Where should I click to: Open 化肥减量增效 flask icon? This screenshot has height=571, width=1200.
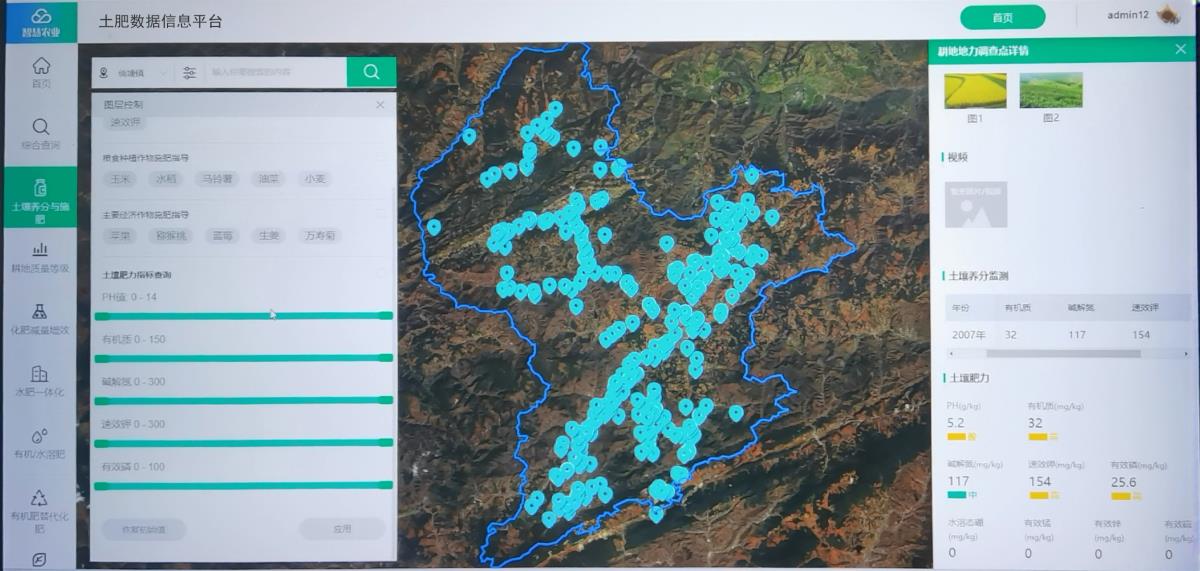[x=40, y=312]
